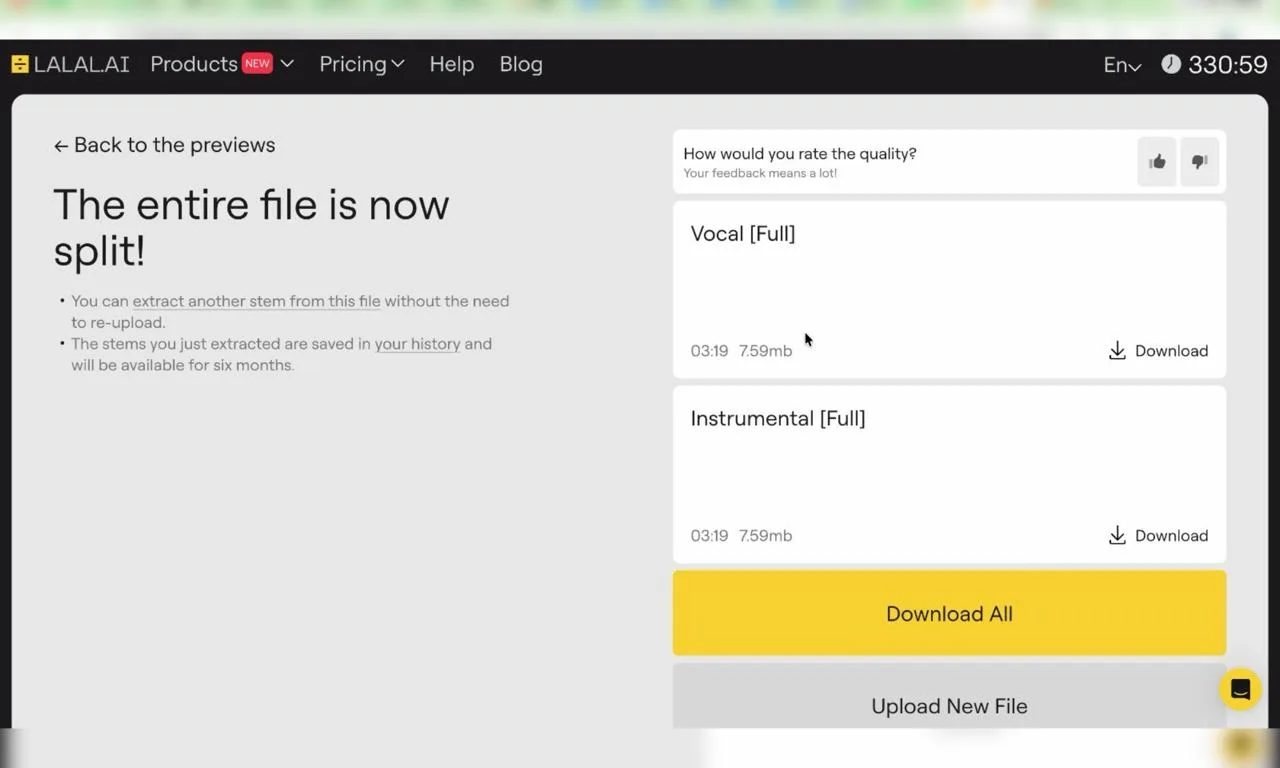Click the Vocal stem waveform area
Screen dimensions: 1280x768
(x=949, y=292)
